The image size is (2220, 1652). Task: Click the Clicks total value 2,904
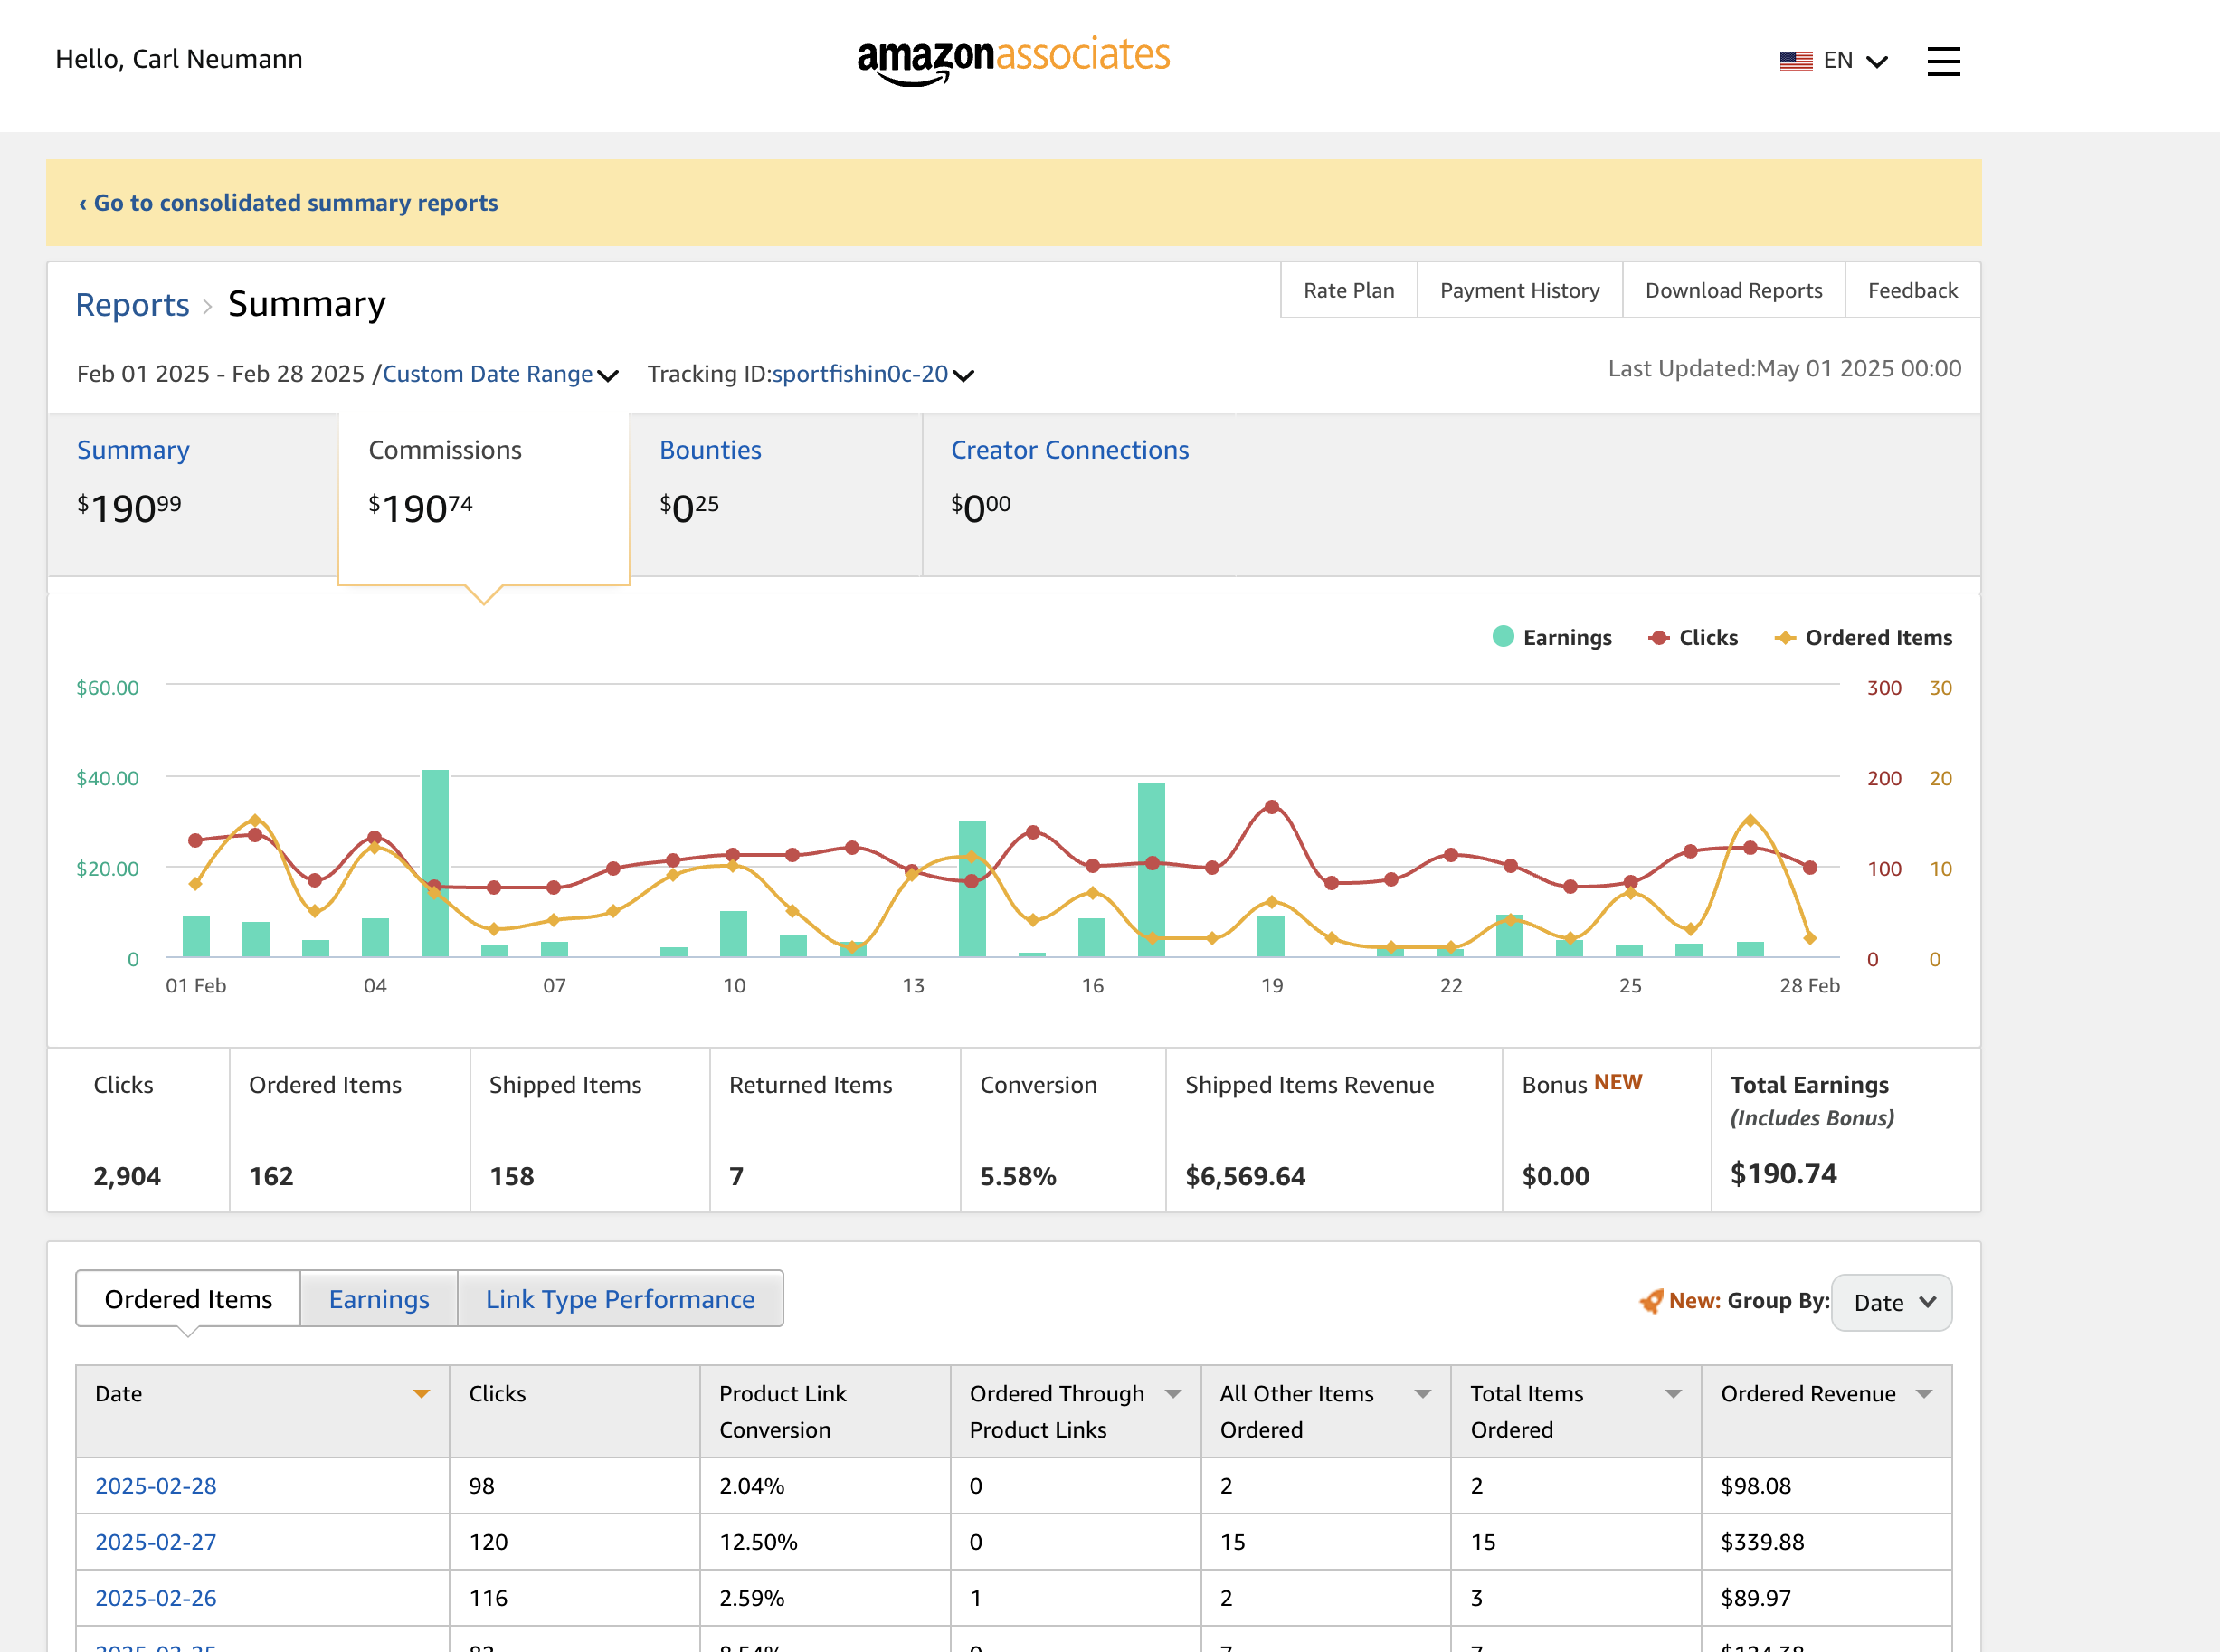tap(127, 1175)
